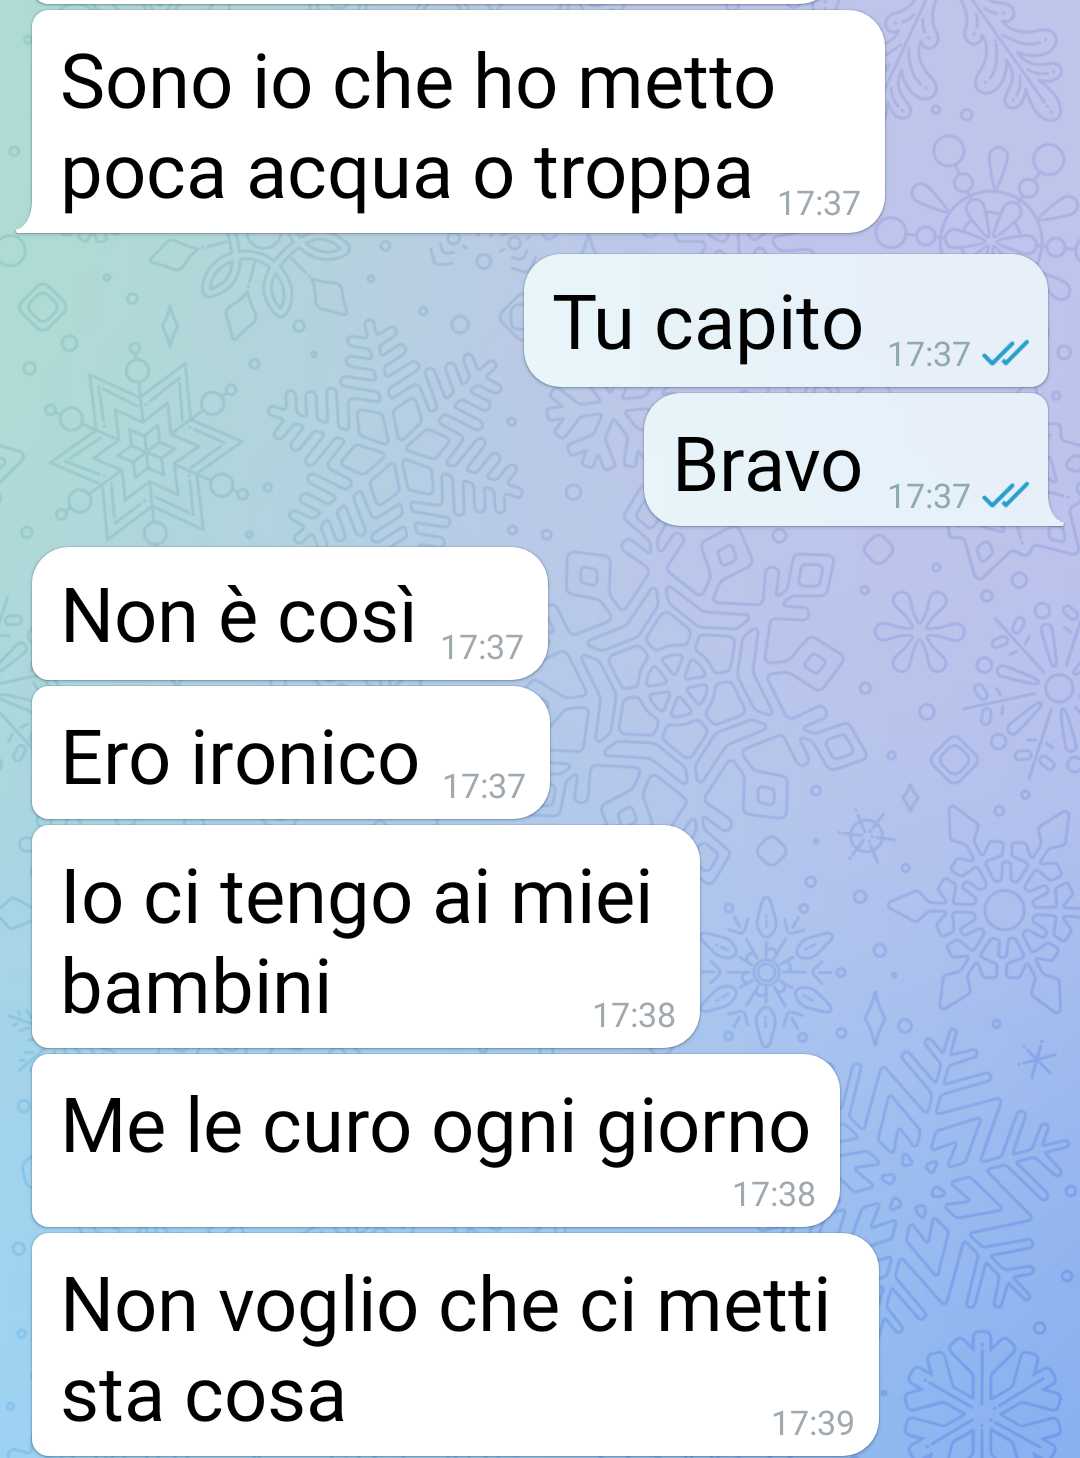Viewport: 1080px width, 1458px height.
Task: Tap the 17:37 timestamp on 'Tu capito'
Action: point(929,354)
